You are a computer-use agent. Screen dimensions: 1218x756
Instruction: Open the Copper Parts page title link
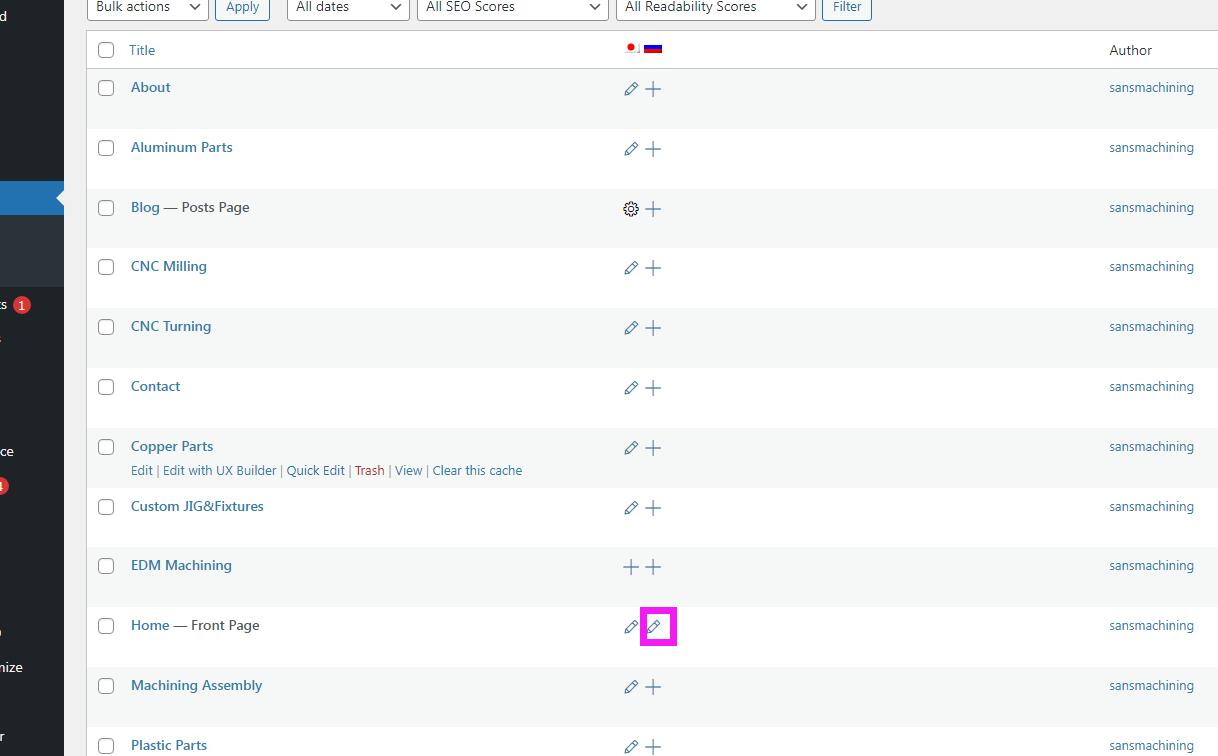click(x=172, y=446)
